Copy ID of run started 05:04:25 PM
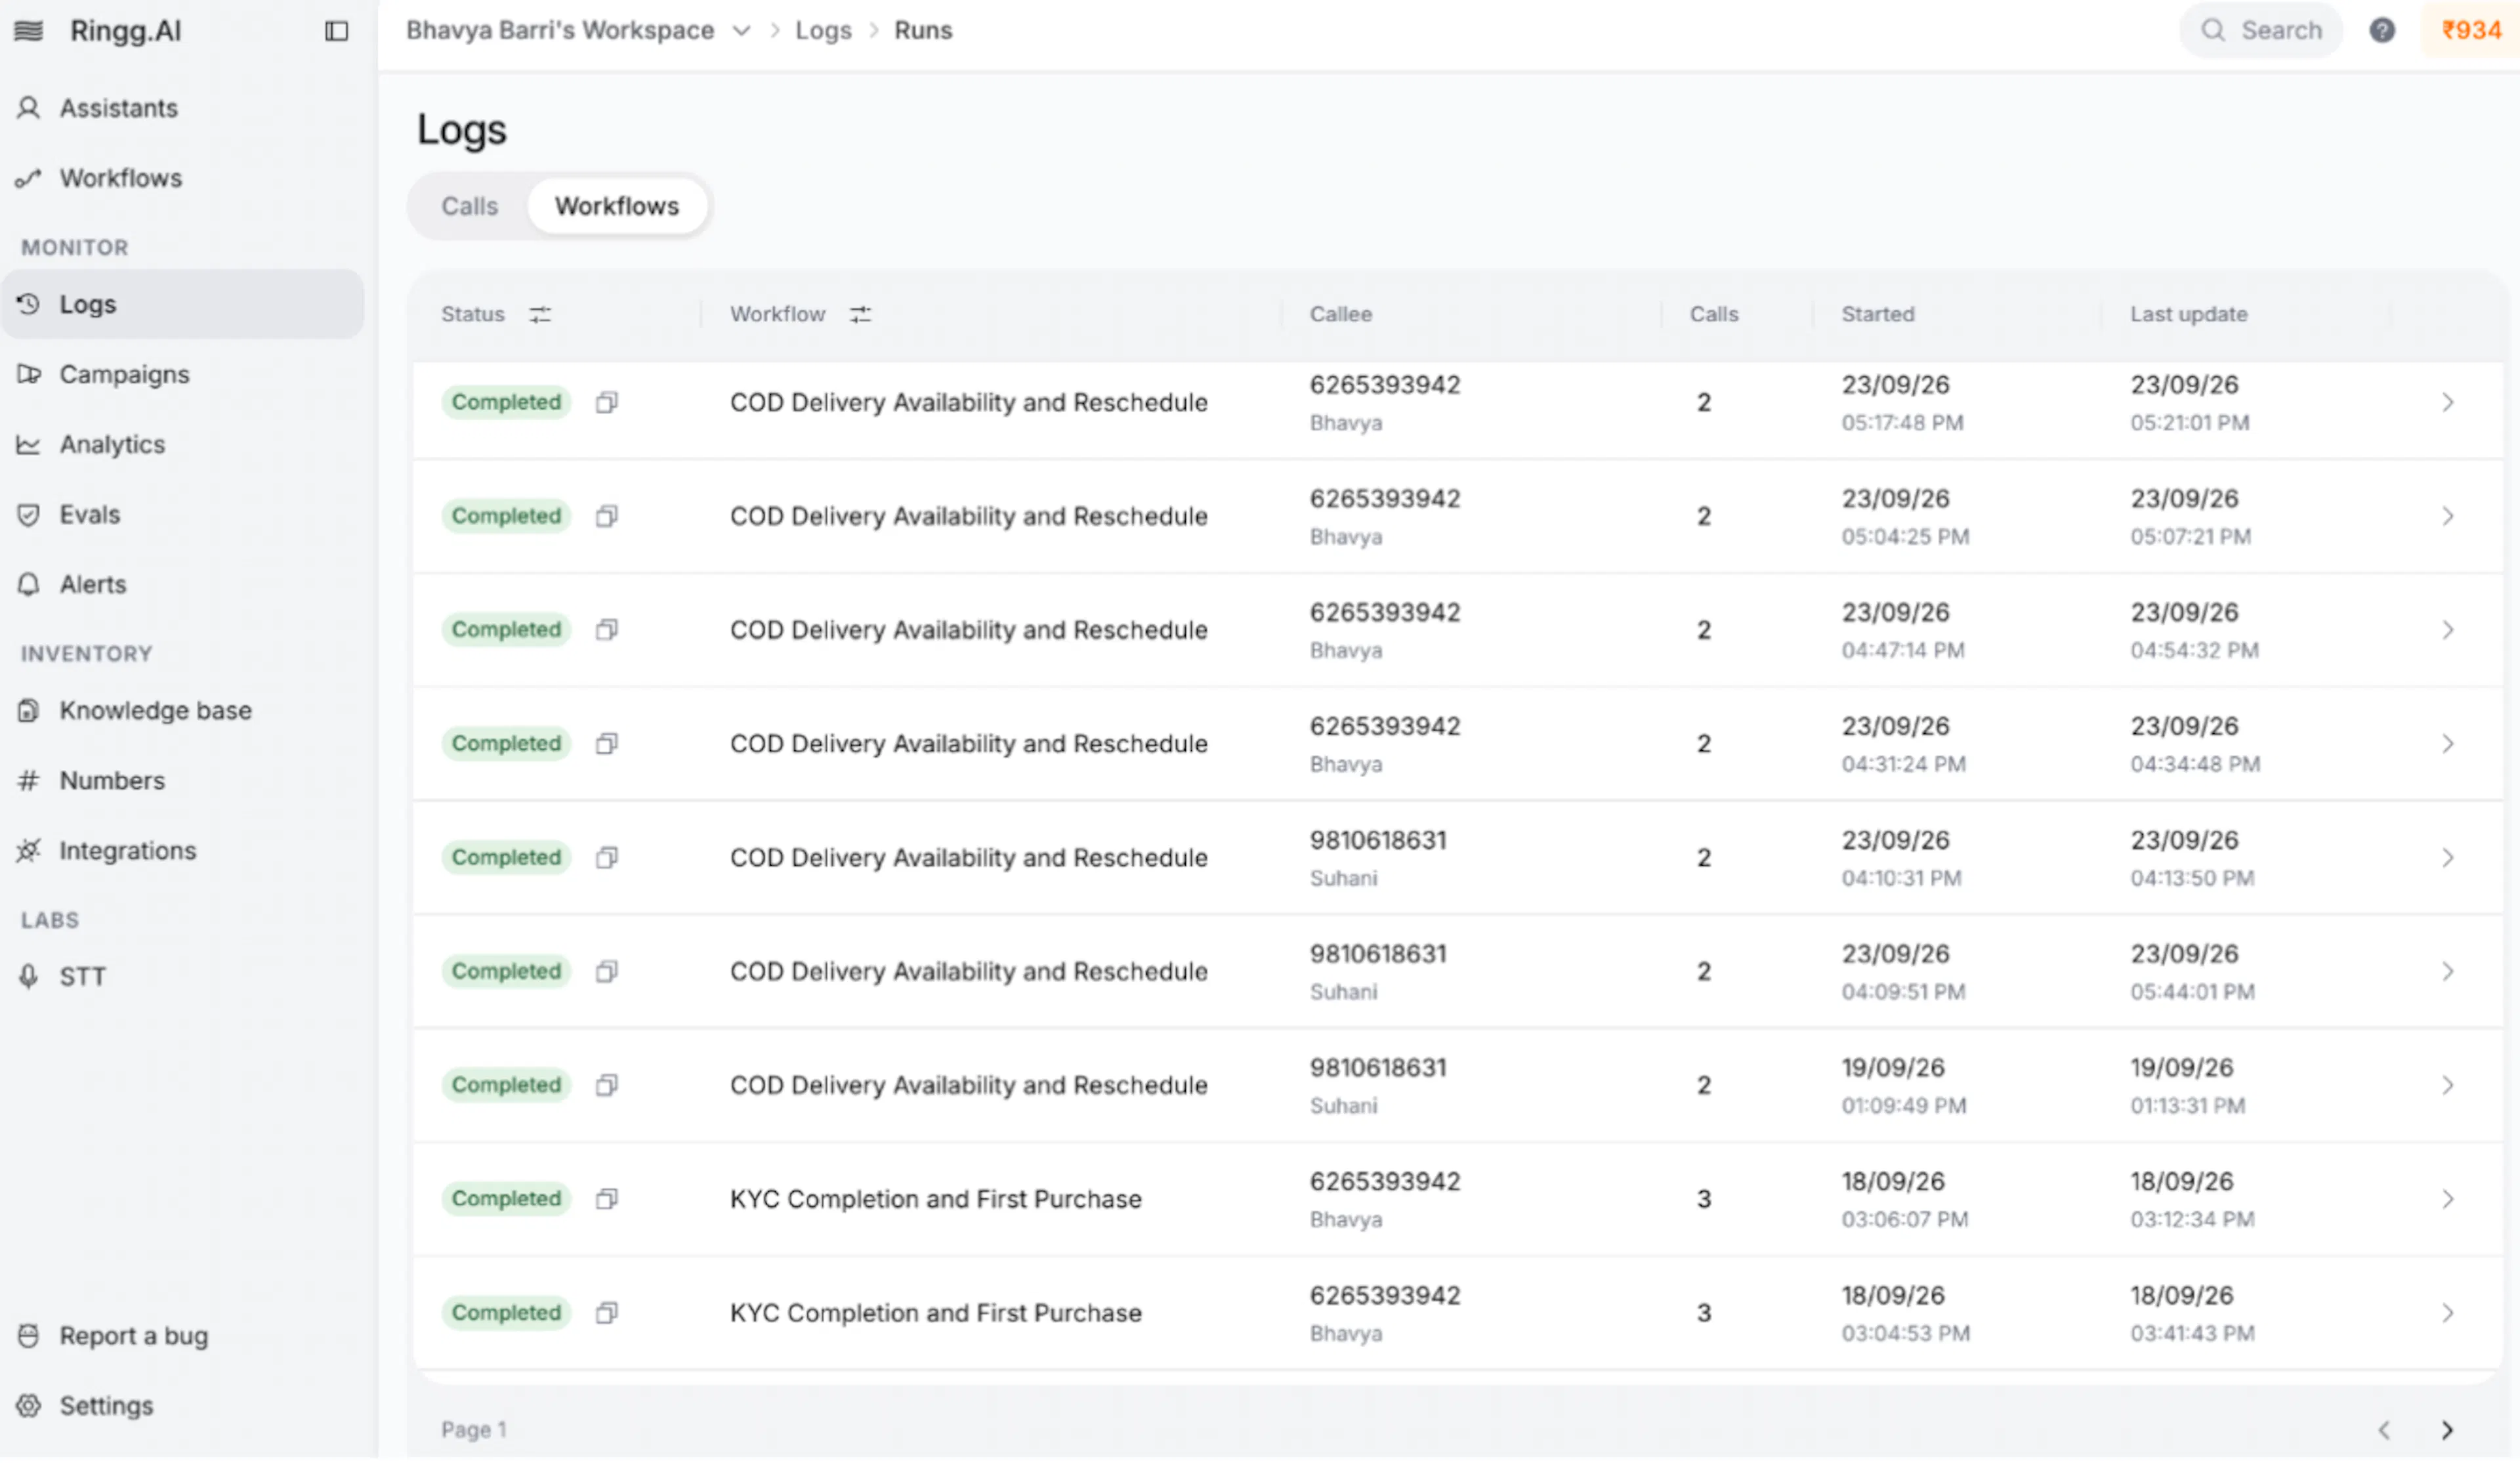The height and width of the screenshot is (1463, 2520). coord(606,517)
